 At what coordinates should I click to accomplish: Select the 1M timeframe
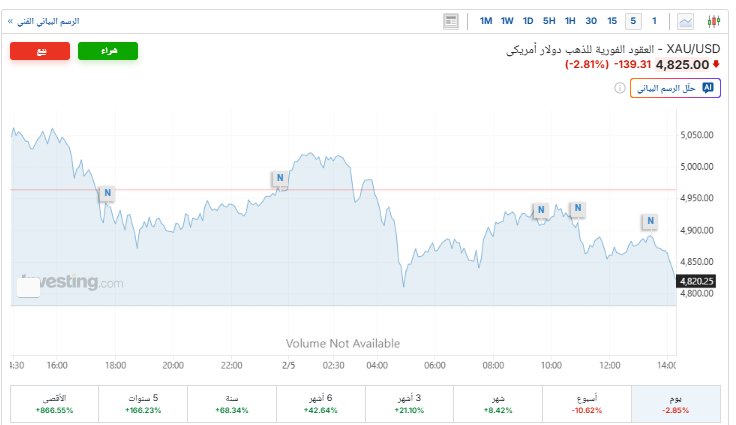[486, 21]
